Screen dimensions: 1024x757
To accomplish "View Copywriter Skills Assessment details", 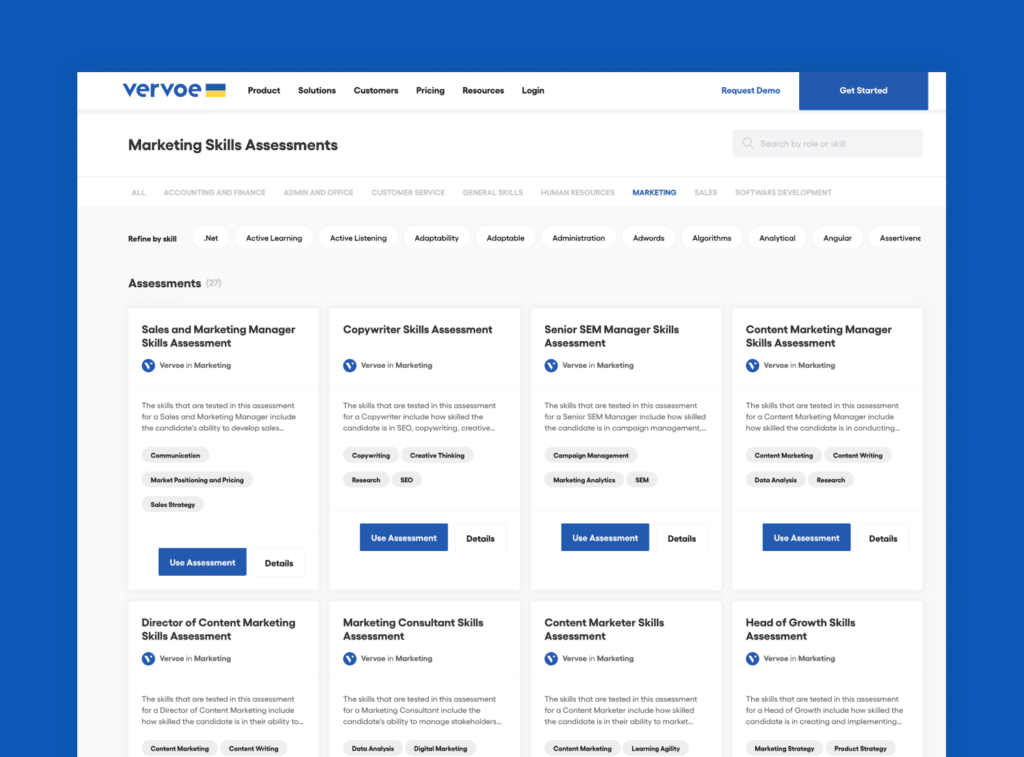I will tap(480, 538).
